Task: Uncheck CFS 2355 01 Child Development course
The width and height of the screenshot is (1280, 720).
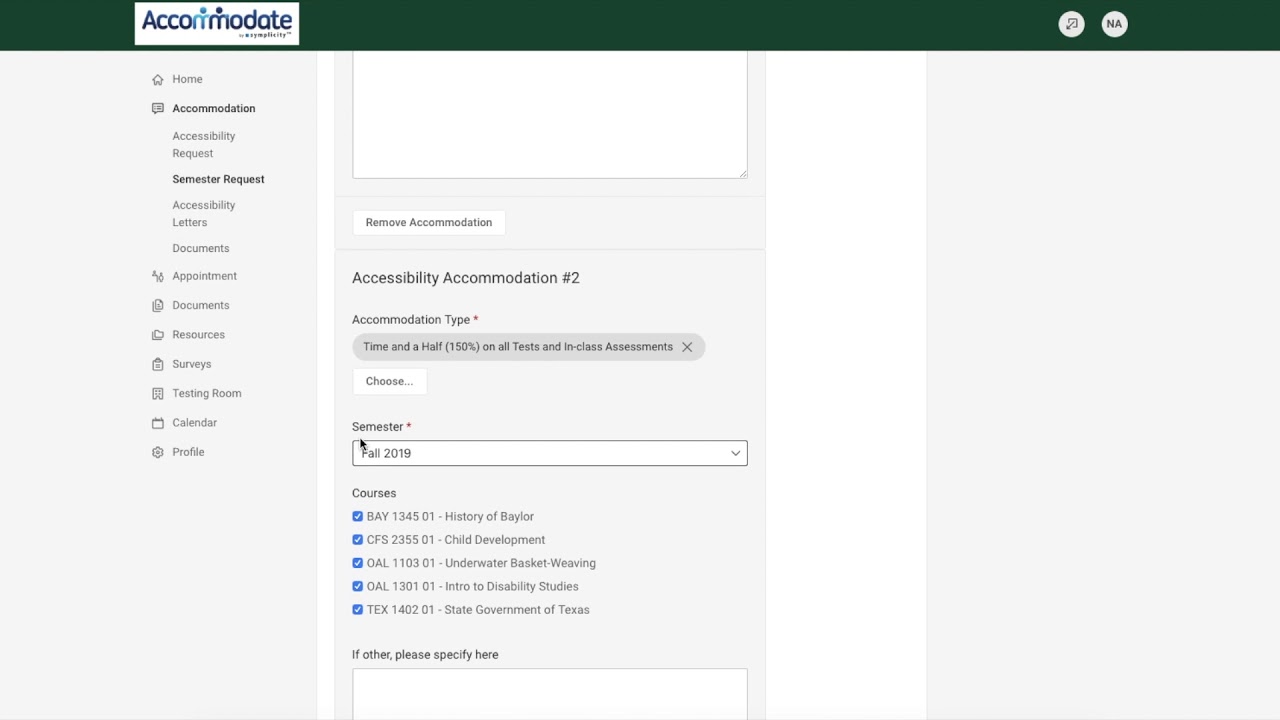Action: point(358,540)
